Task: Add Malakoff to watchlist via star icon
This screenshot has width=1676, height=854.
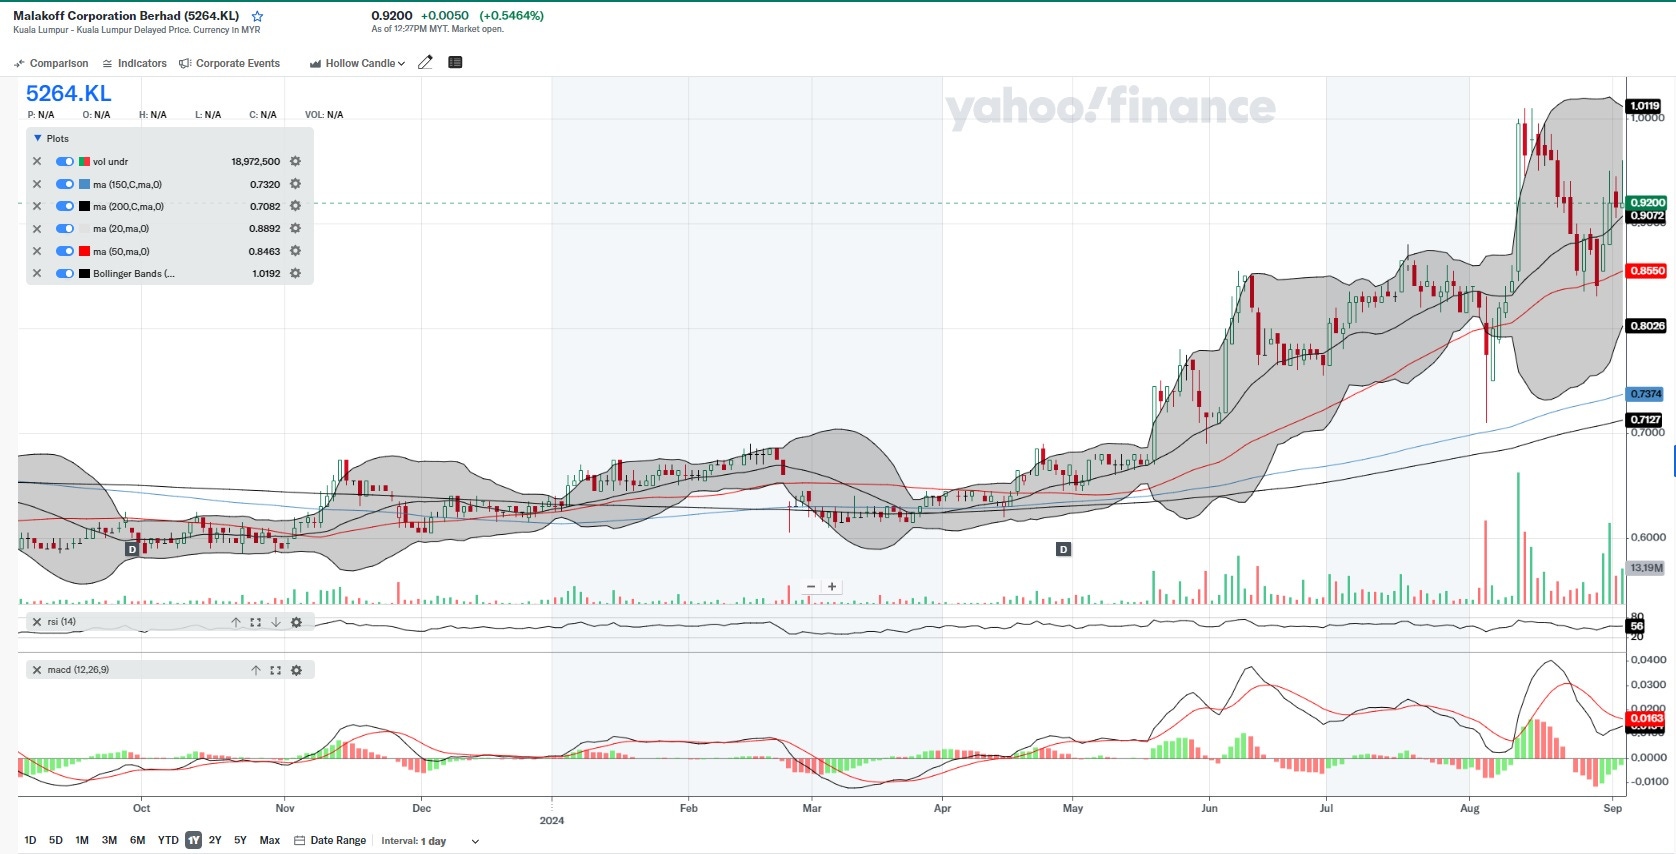Action: pos(257,16)
